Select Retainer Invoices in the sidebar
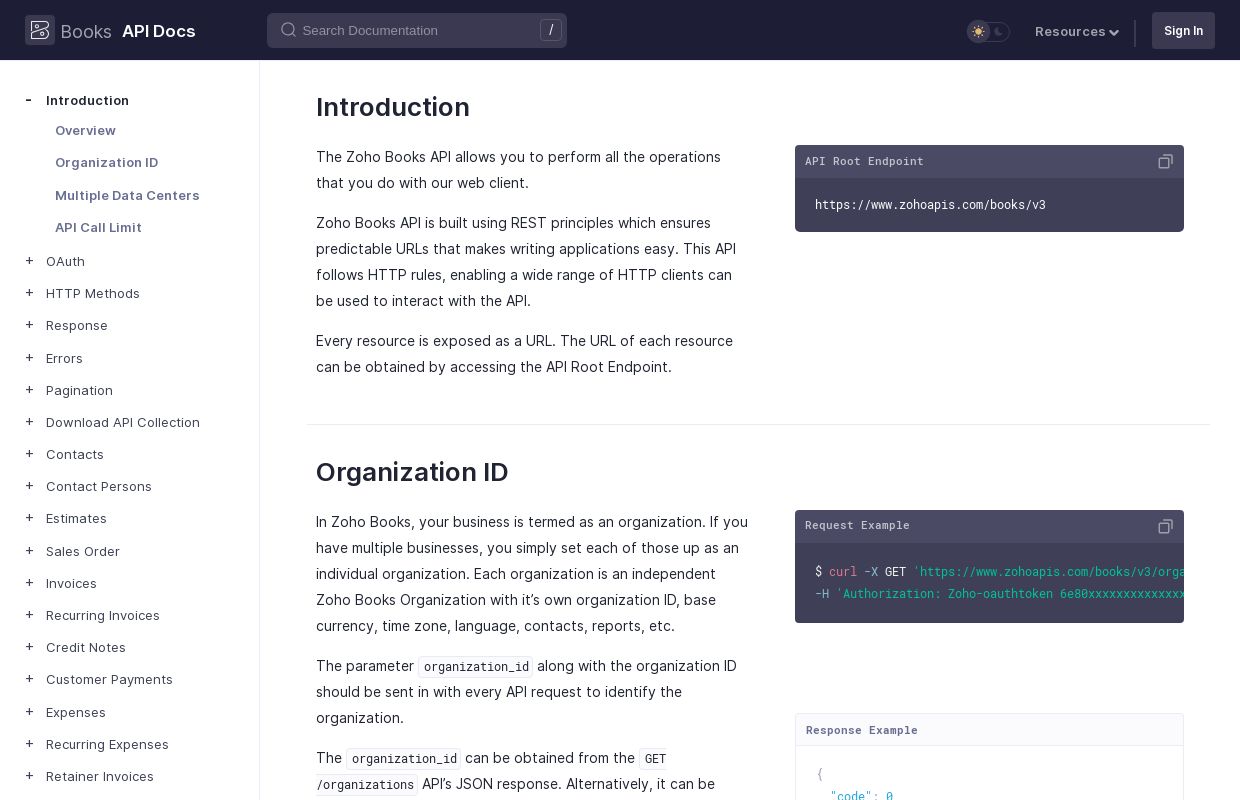This screenshot has height=800, width=1240. click(100, 776)
